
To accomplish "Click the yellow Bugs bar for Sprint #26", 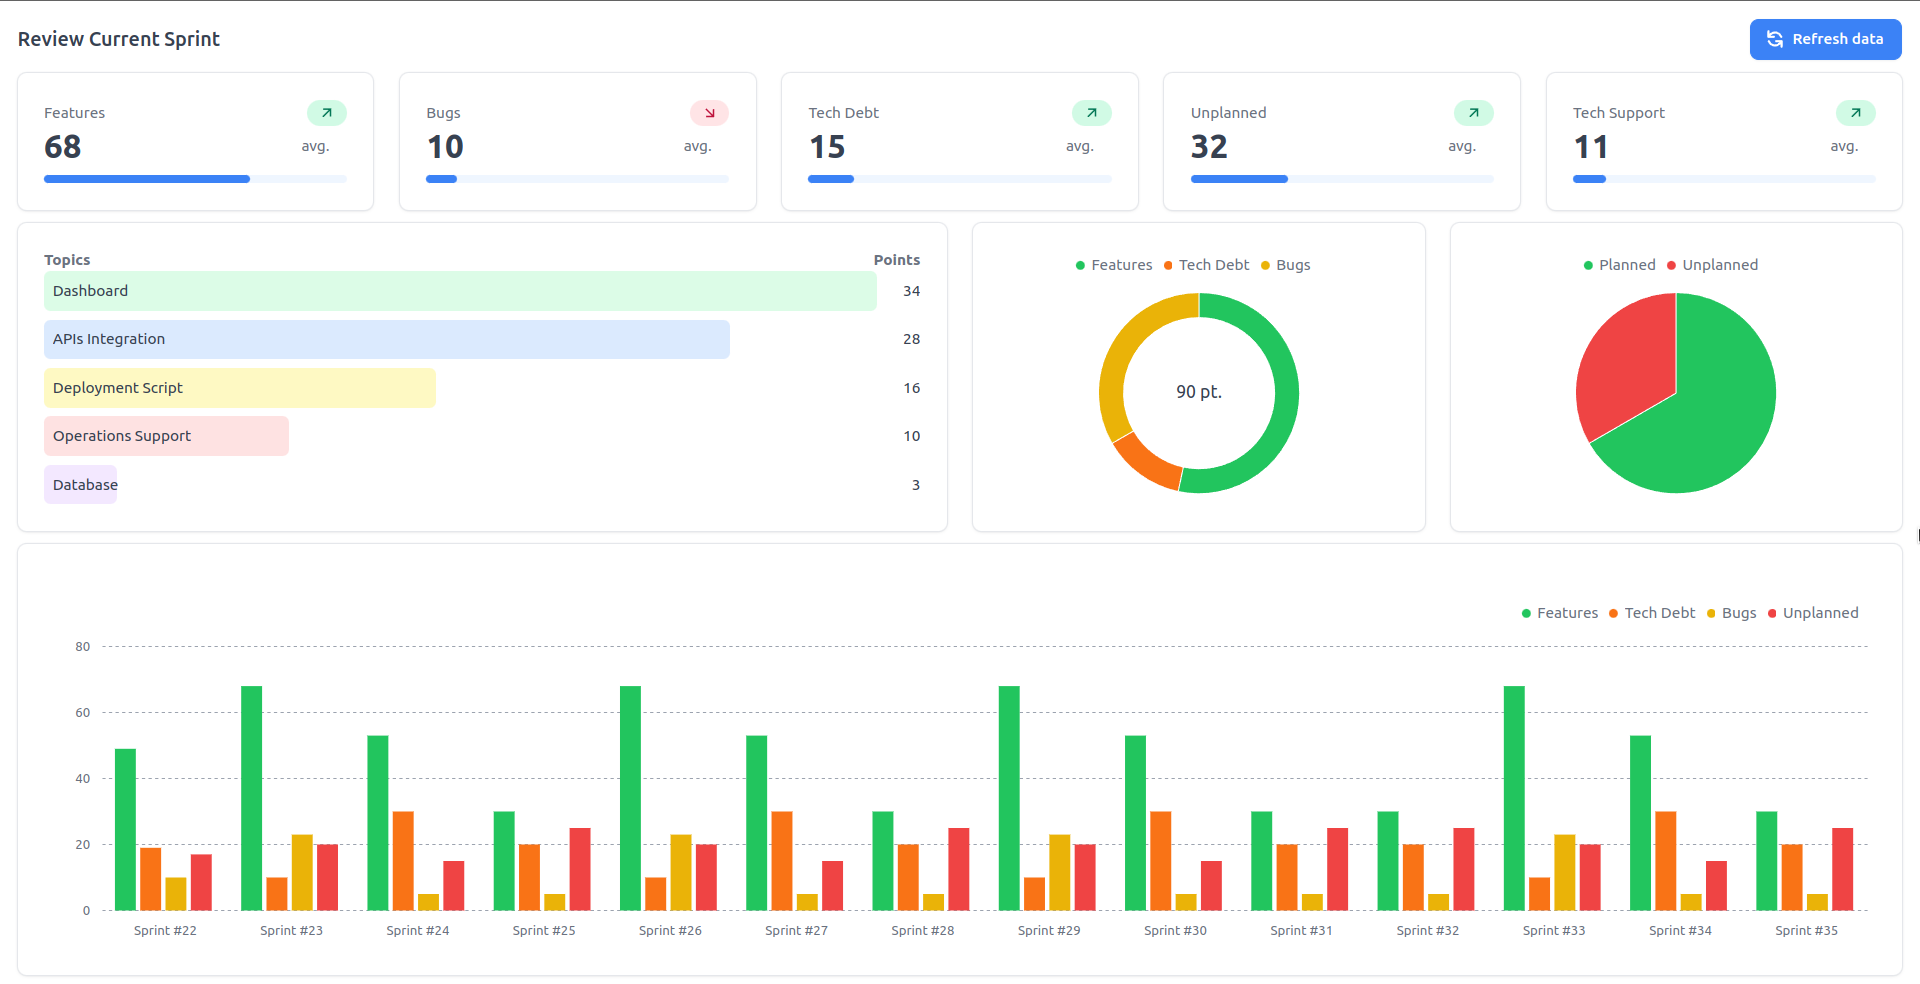I will 680,873.
